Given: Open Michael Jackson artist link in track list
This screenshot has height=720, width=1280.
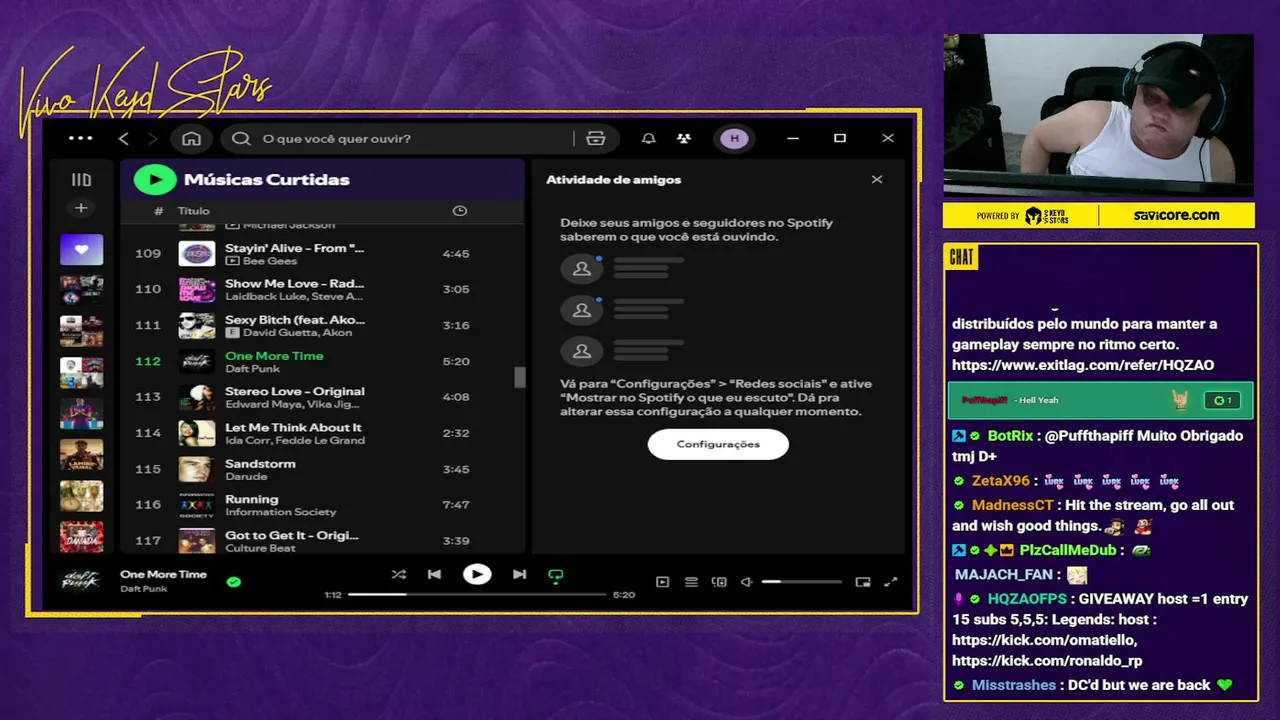Looking at the screenshot, I should coord(289,226).
